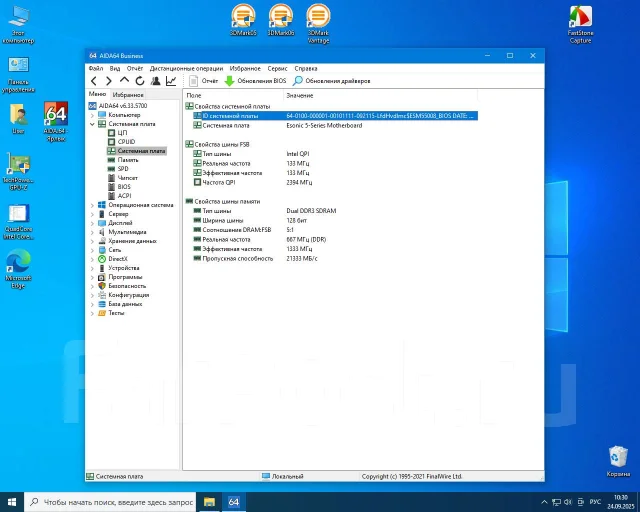
Task: Open the Файл menu
Action: (x=96, y=69)
